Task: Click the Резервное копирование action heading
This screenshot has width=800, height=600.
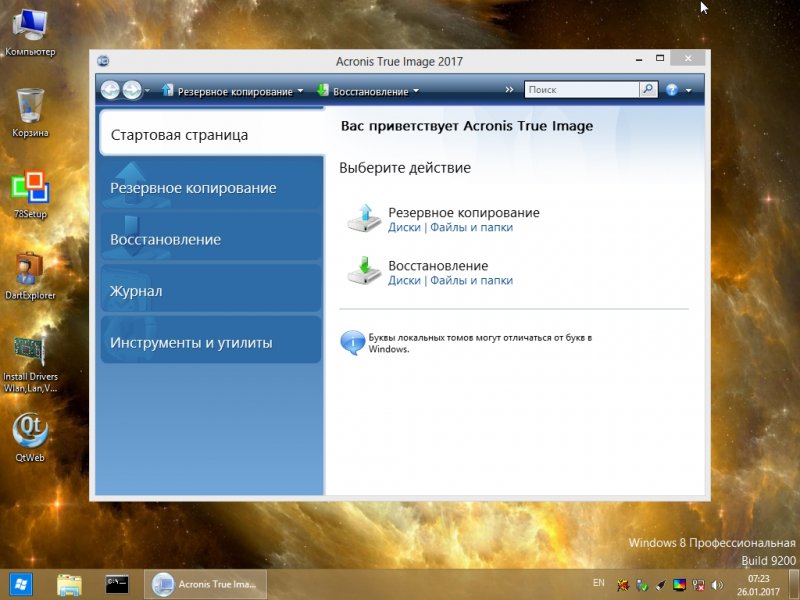Action: [x=464, y=212]
